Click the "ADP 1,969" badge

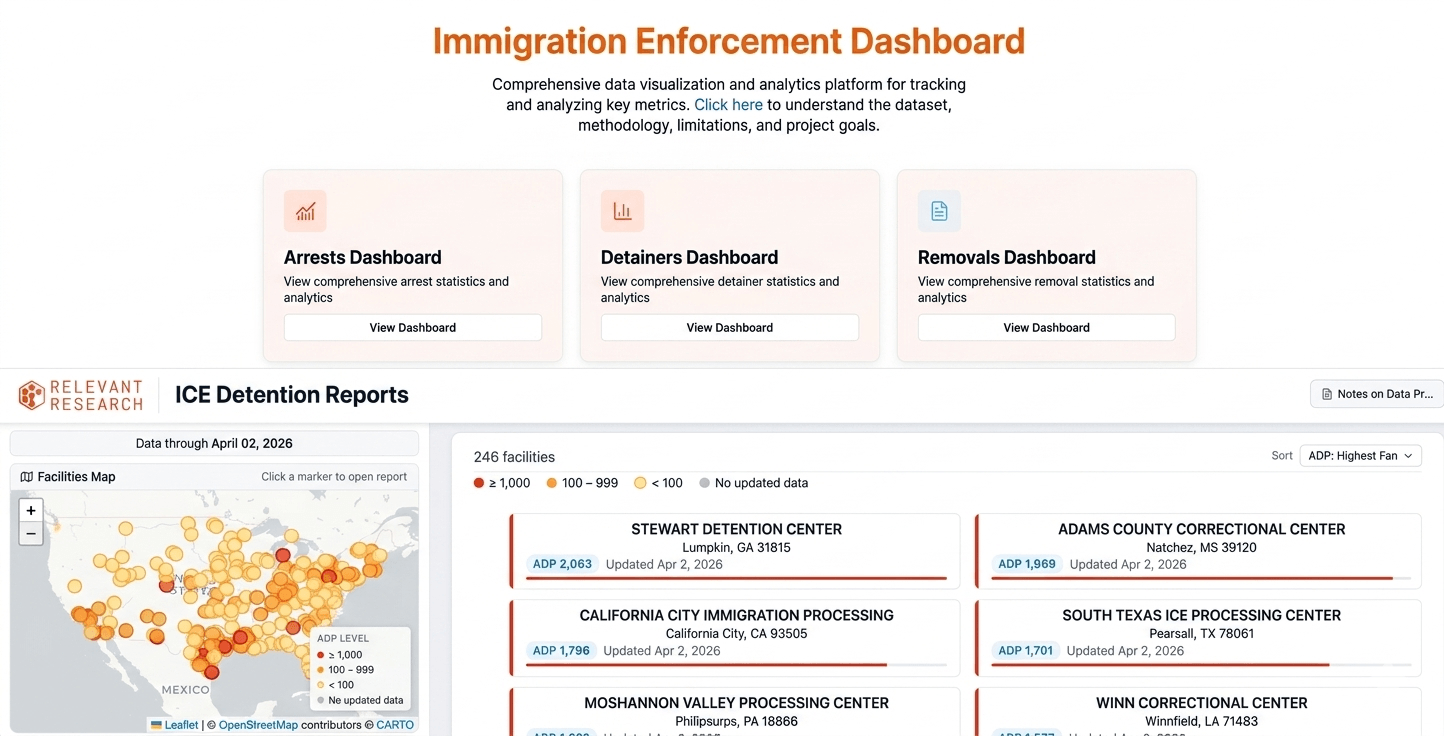1026,564
